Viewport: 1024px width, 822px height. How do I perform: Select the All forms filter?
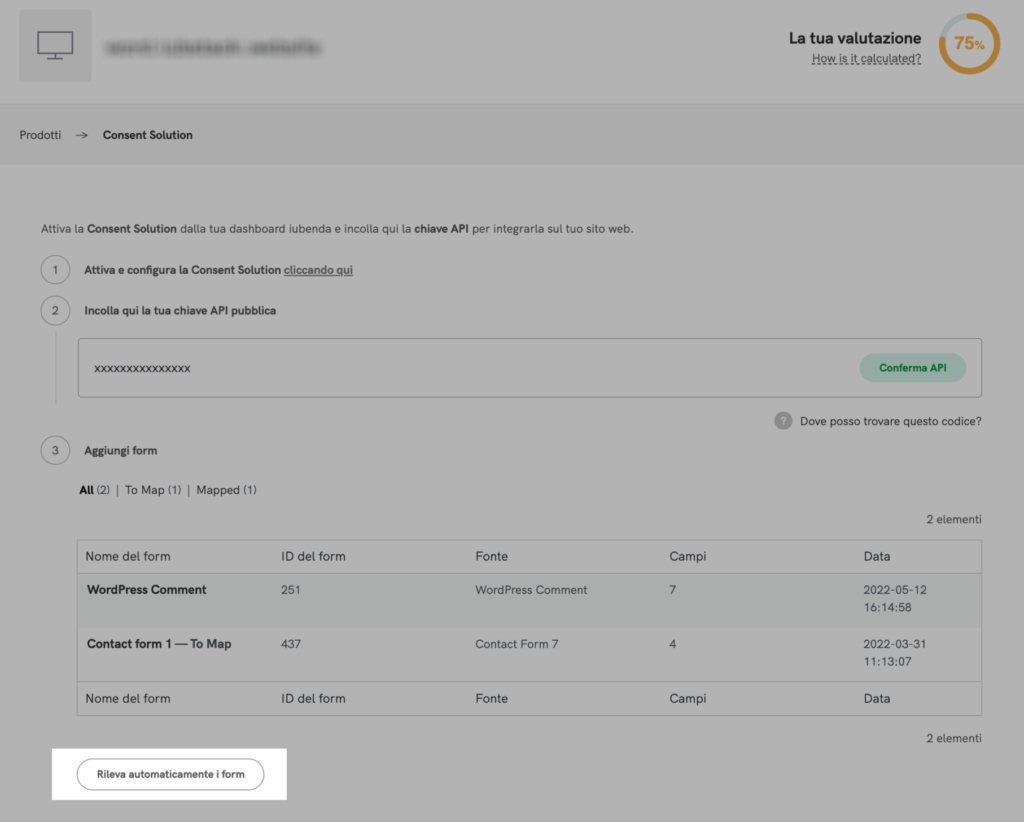pos(86,490)
